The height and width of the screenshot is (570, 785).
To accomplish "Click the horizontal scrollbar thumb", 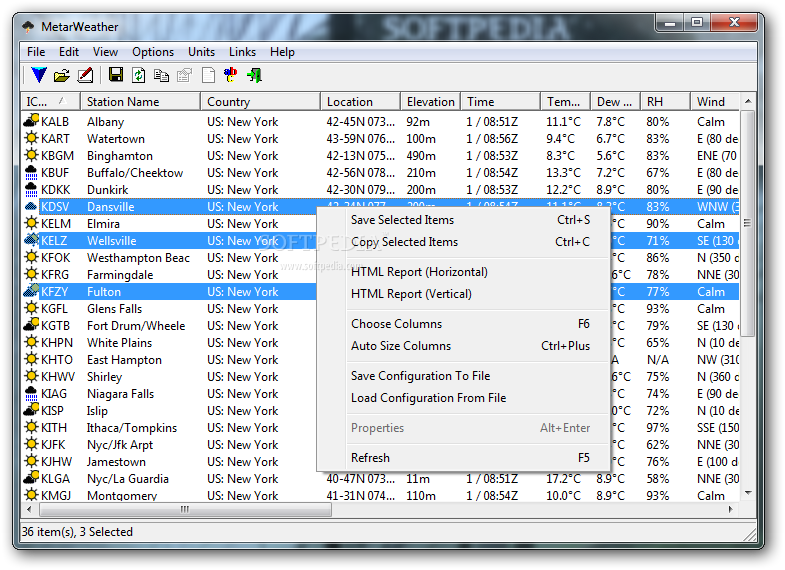I will pyautogui.click(x=185, y=509).
